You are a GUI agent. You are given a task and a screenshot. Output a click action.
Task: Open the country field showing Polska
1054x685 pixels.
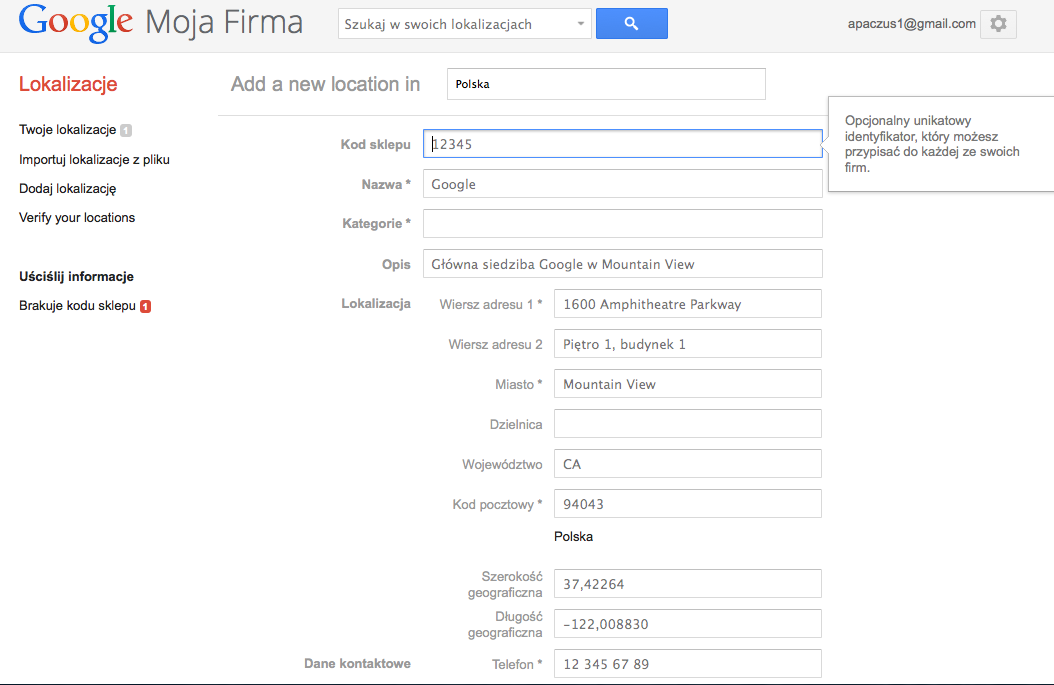click(606, 84)
